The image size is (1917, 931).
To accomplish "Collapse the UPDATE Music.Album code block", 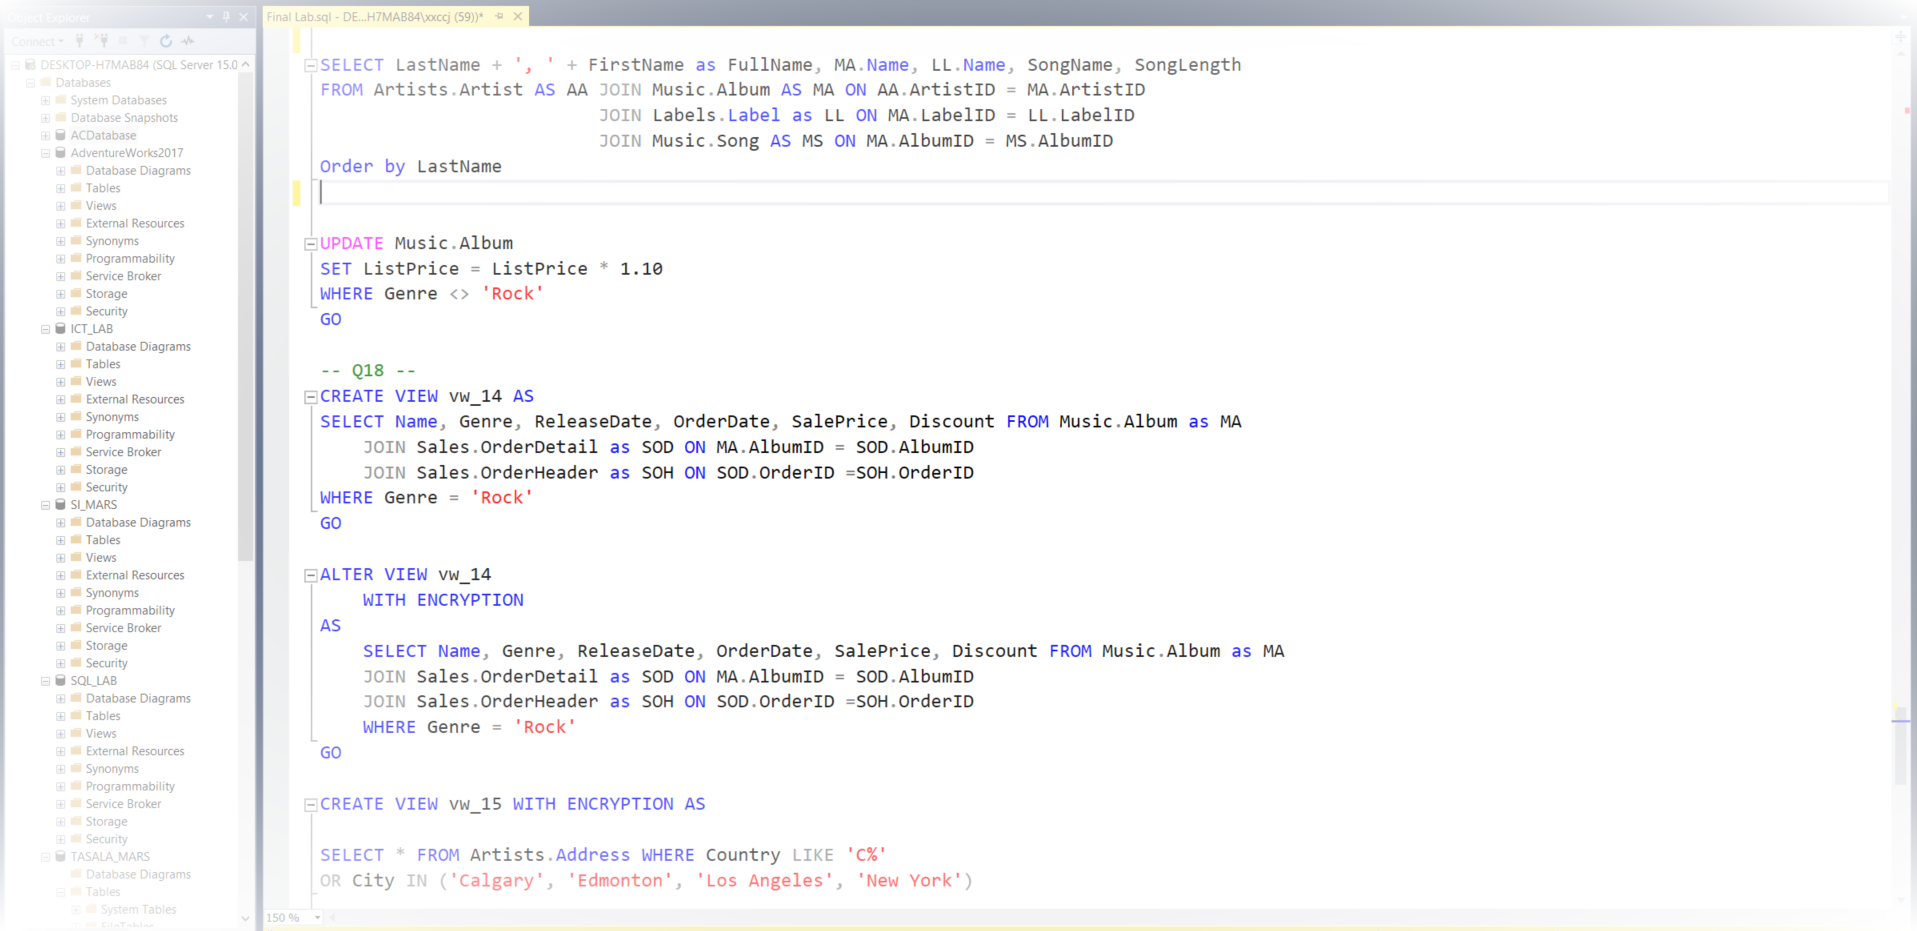I will (310, 243).
